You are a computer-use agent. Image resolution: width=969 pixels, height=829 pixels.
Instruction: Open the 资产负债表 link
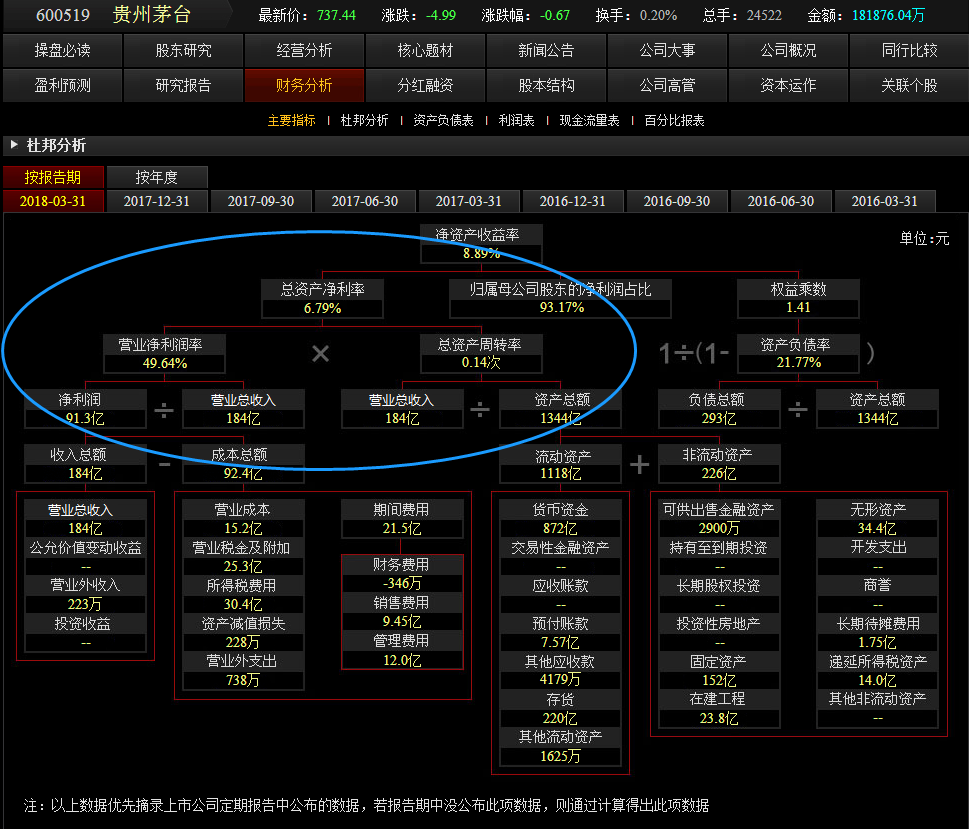pos(443,121)
